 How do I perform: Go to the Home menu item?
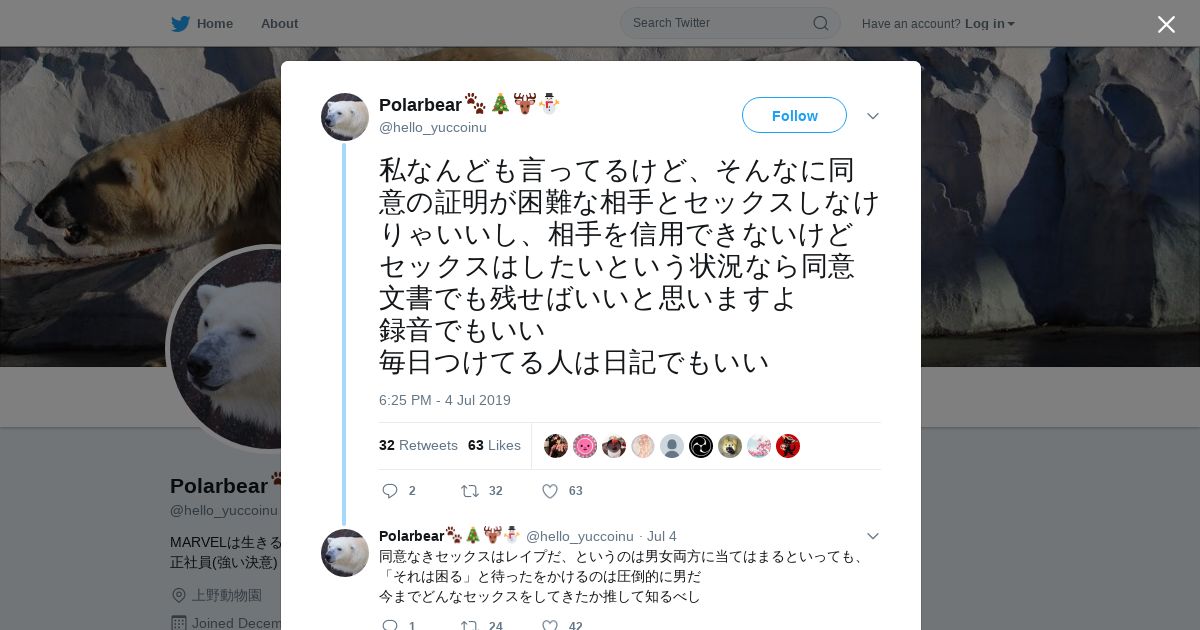coord(214,23)
